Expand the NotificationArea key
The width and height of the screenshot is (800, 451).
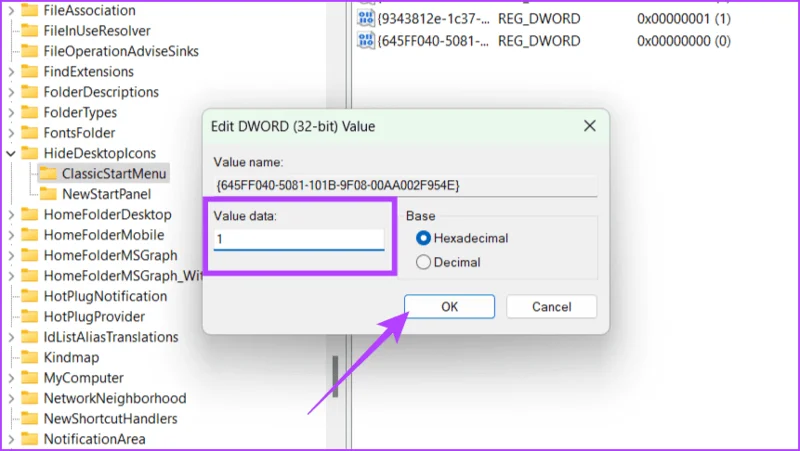[11, 439]
